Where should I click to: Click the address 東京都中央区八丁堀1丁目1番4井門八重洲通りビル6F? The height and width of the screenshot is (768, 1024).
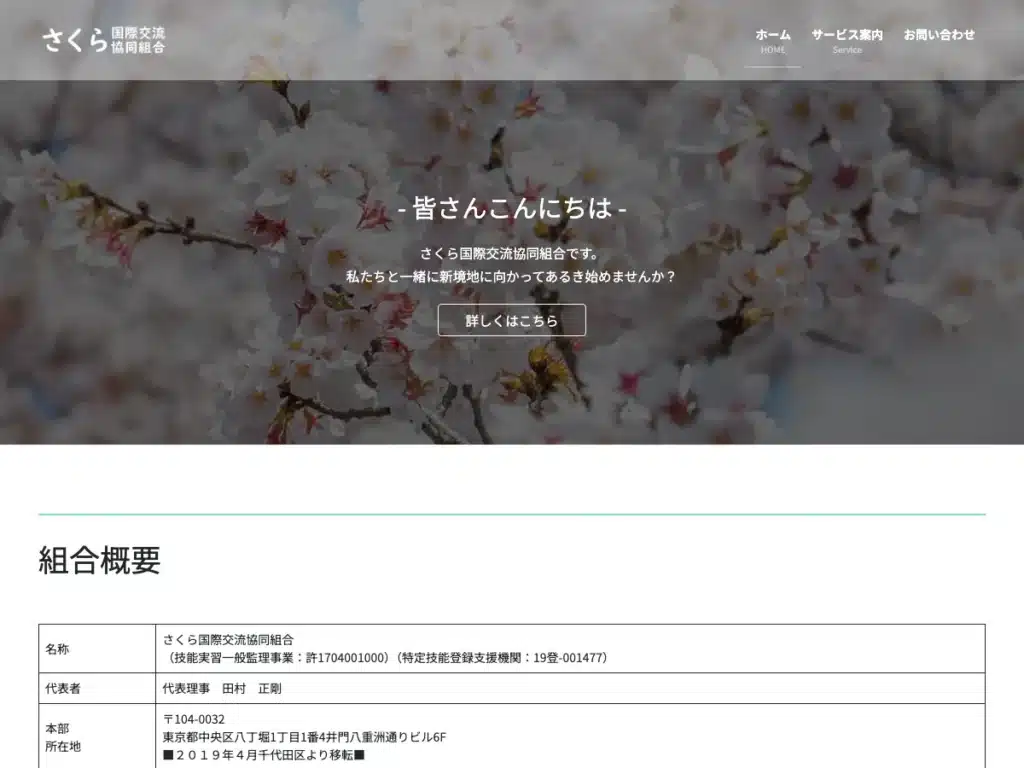point(304,737)
